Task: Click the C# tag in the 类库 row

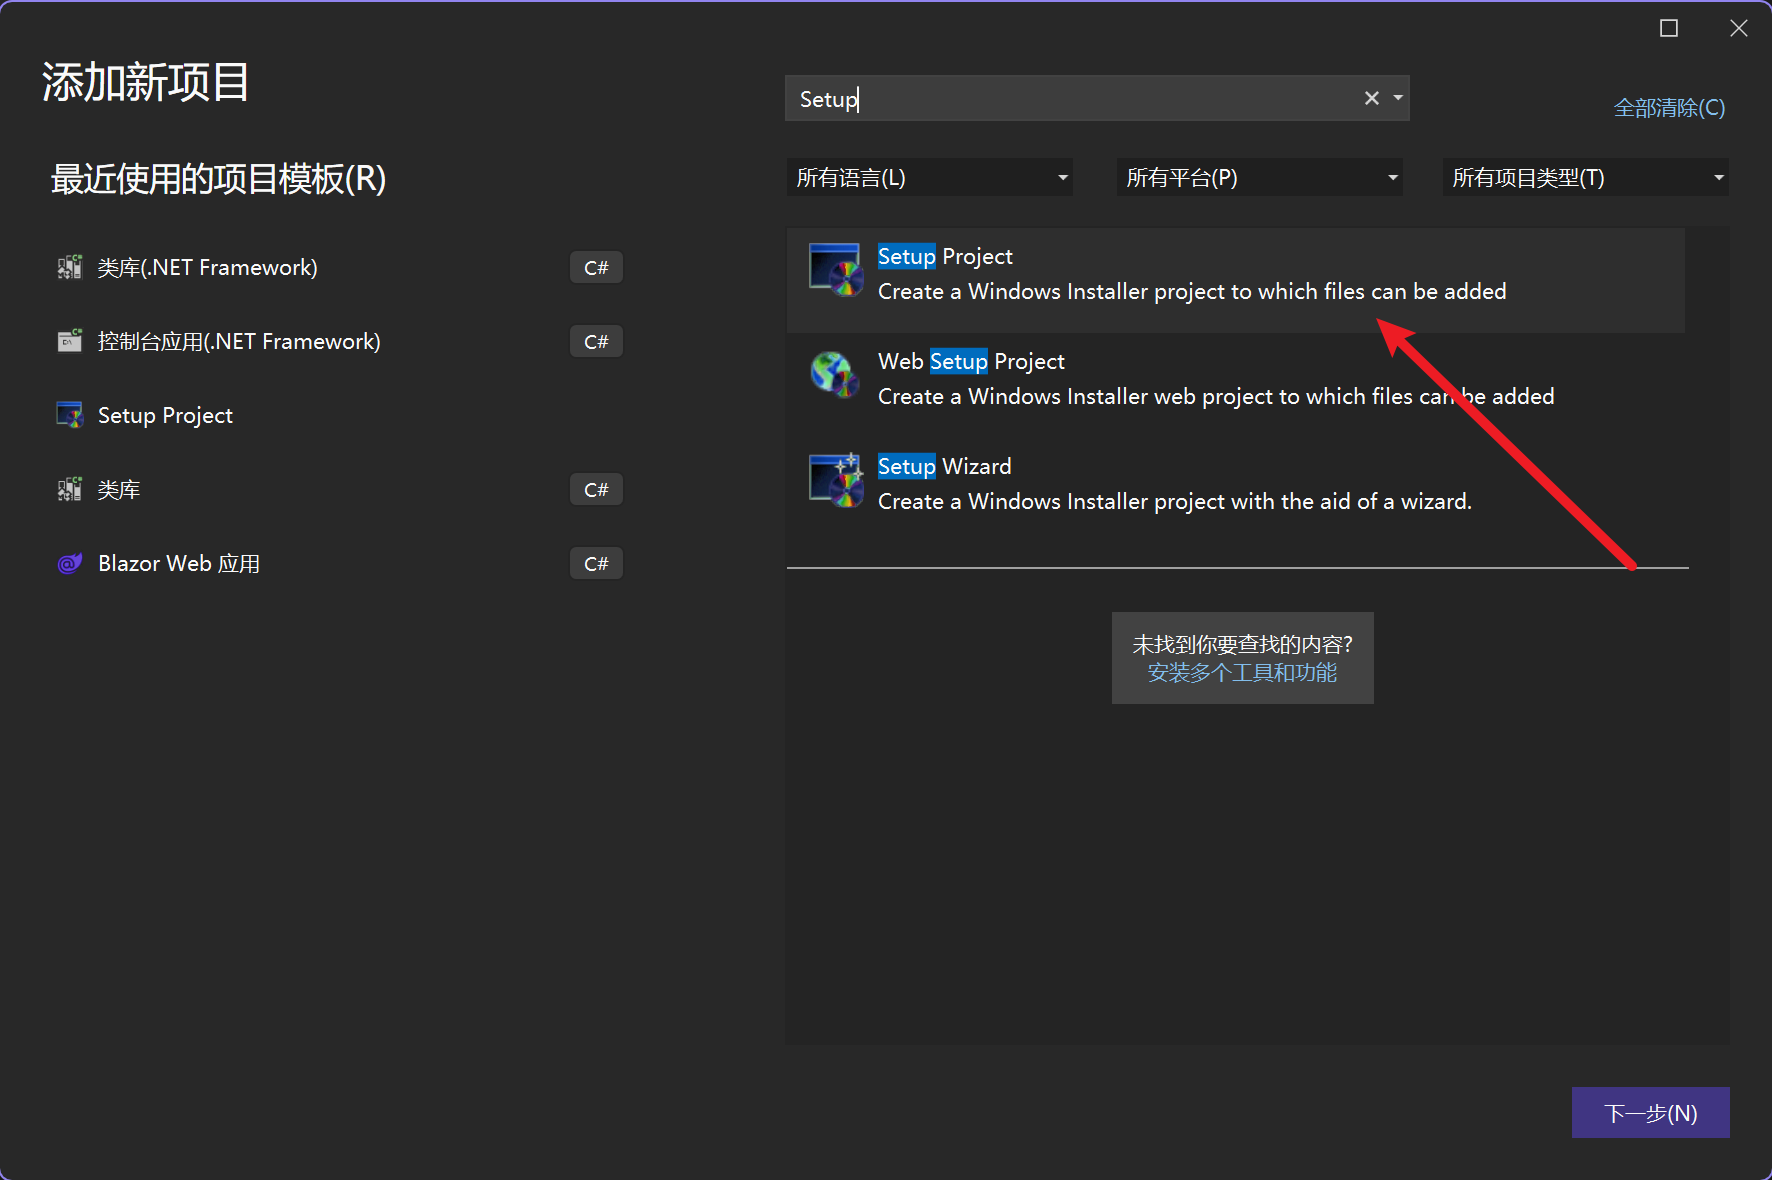Action: pos(596,489)
